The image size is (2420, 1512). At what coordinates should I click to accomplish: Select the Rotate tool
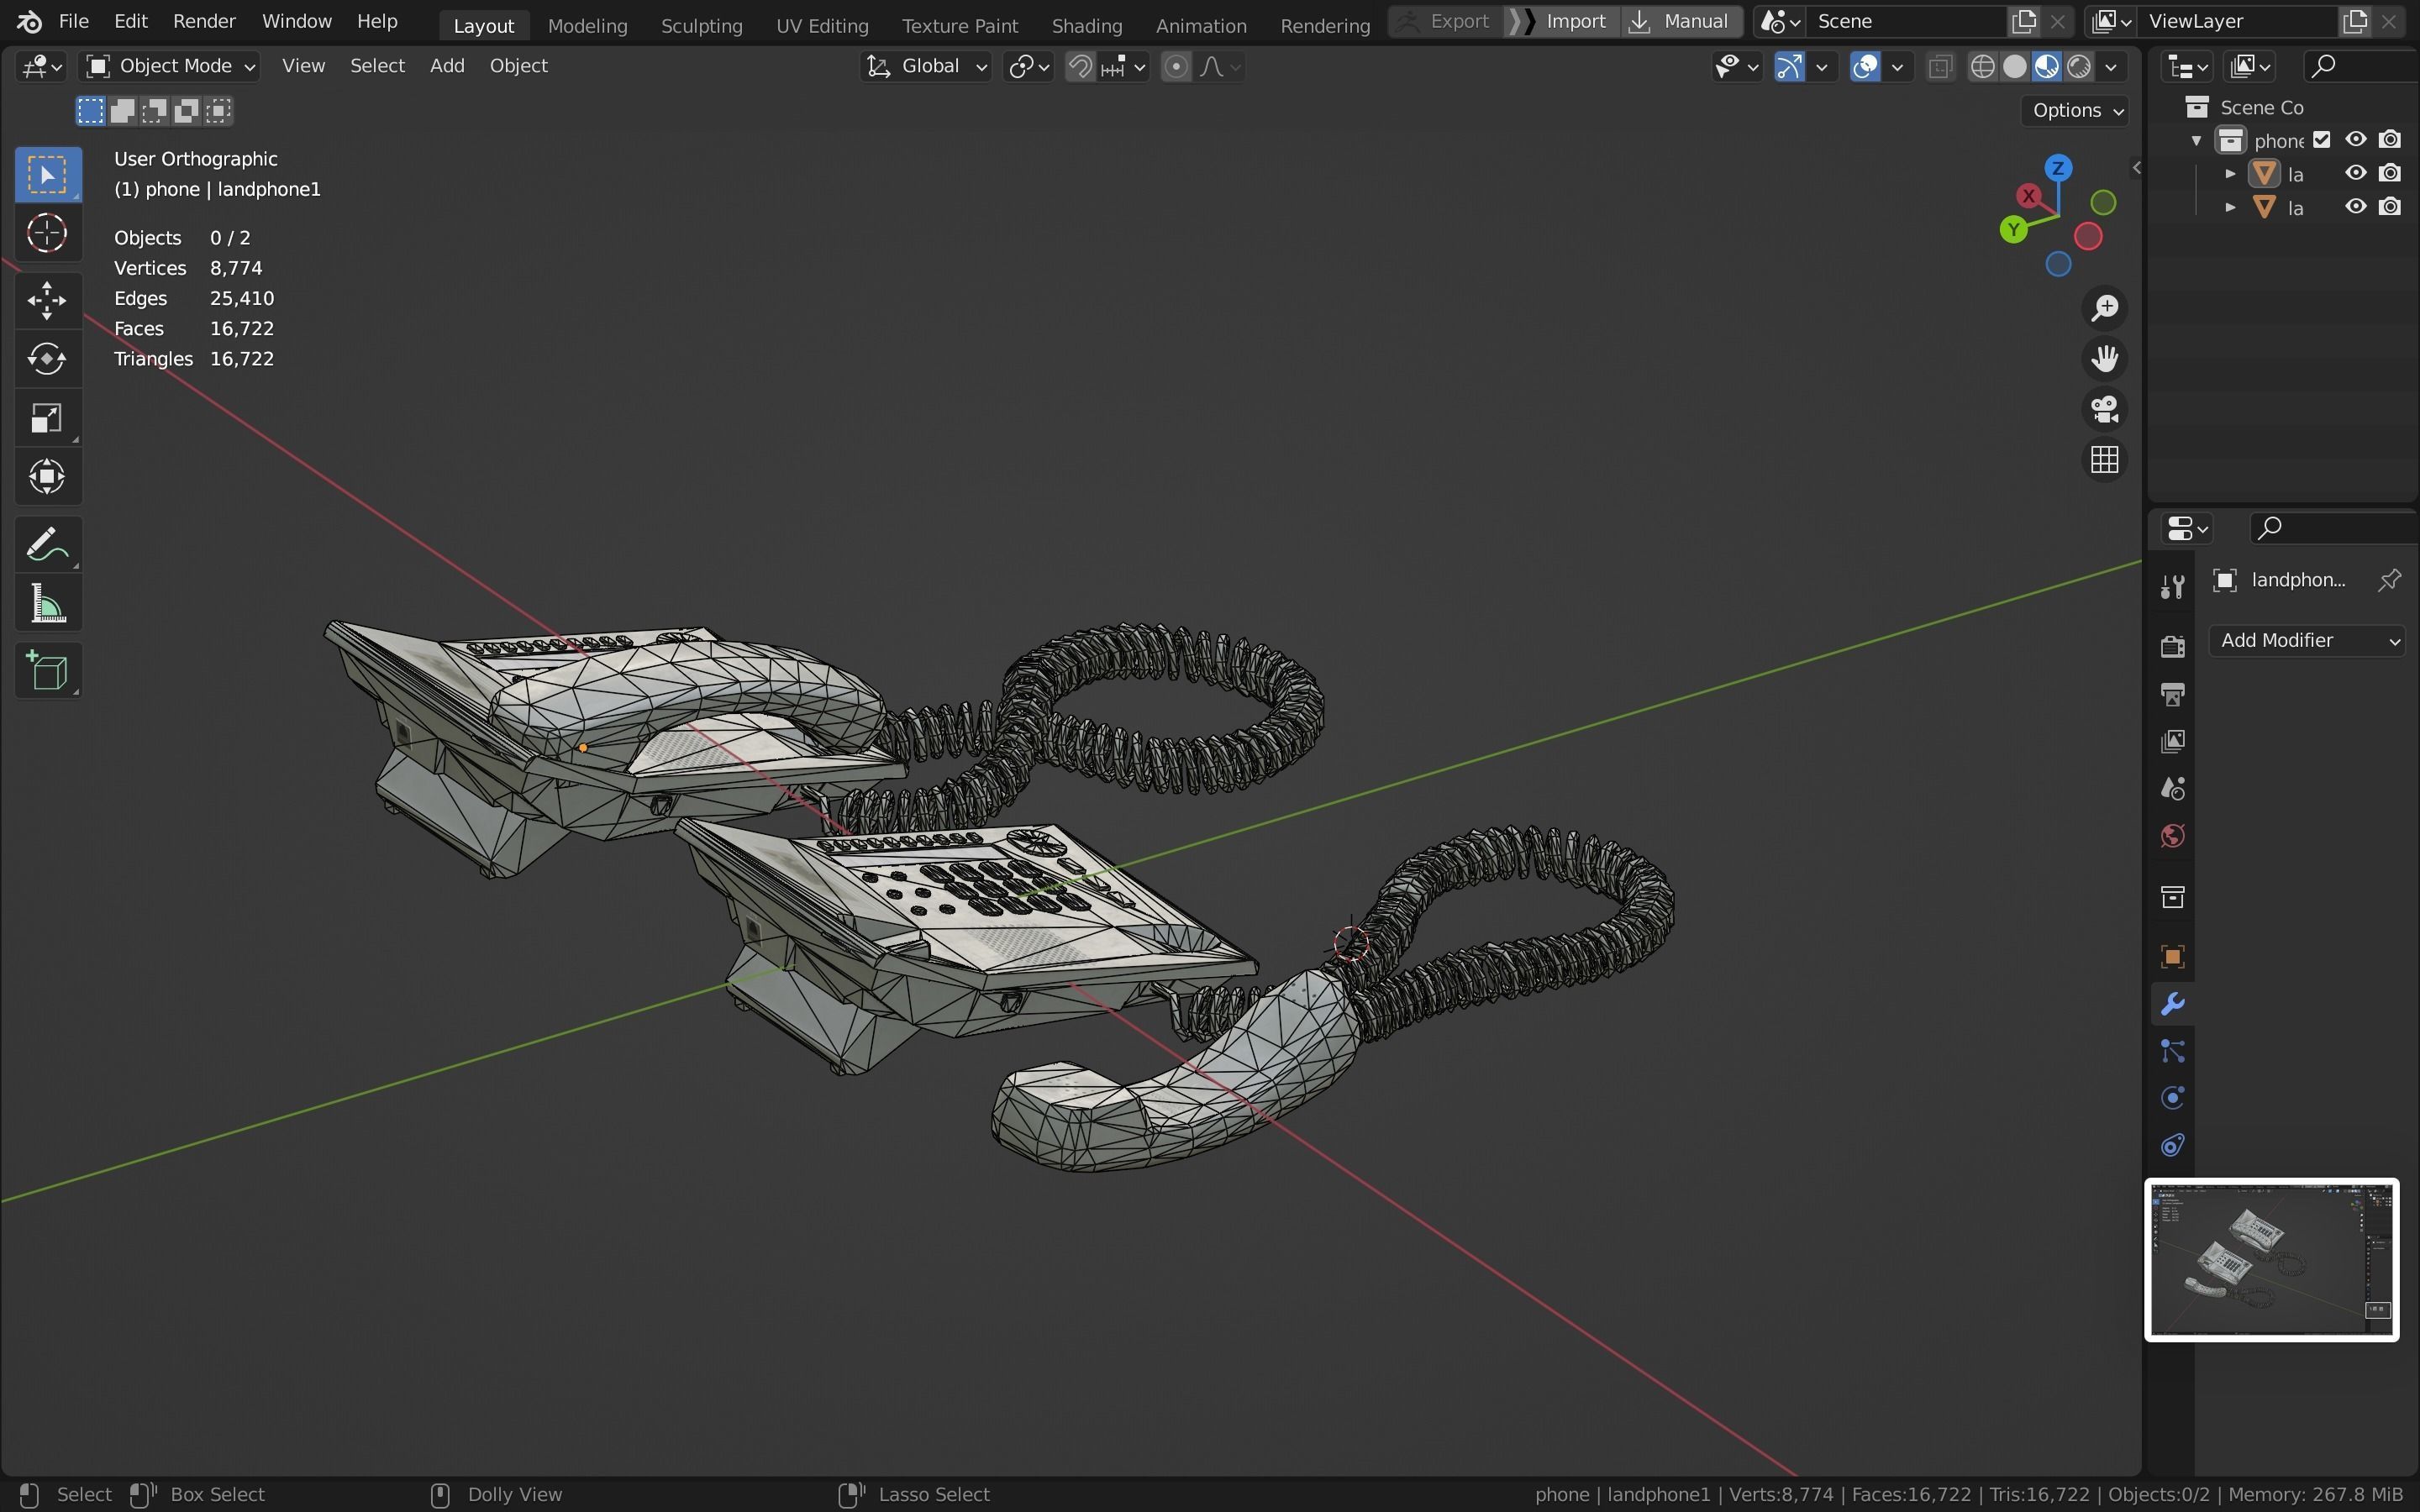click(47, 359)
